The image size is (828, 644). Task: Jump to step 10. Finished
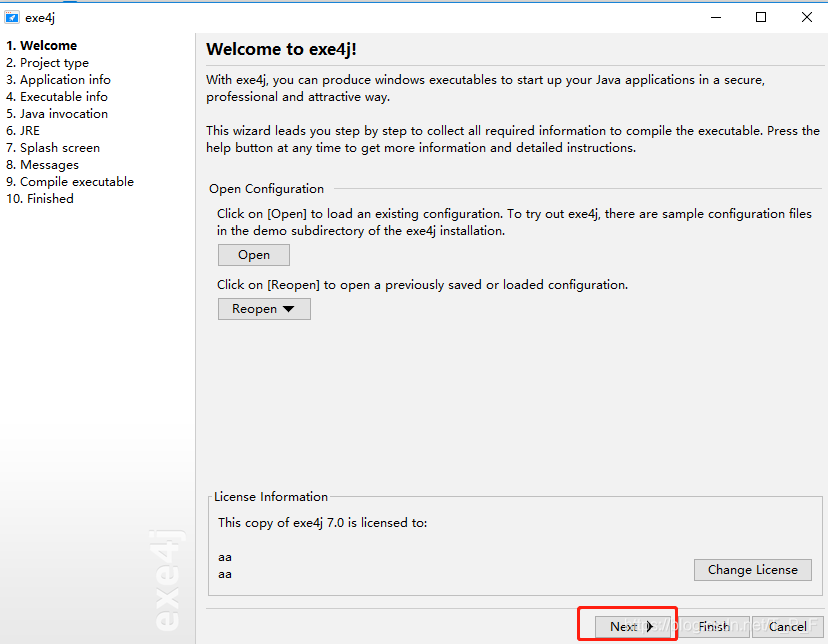40,198
